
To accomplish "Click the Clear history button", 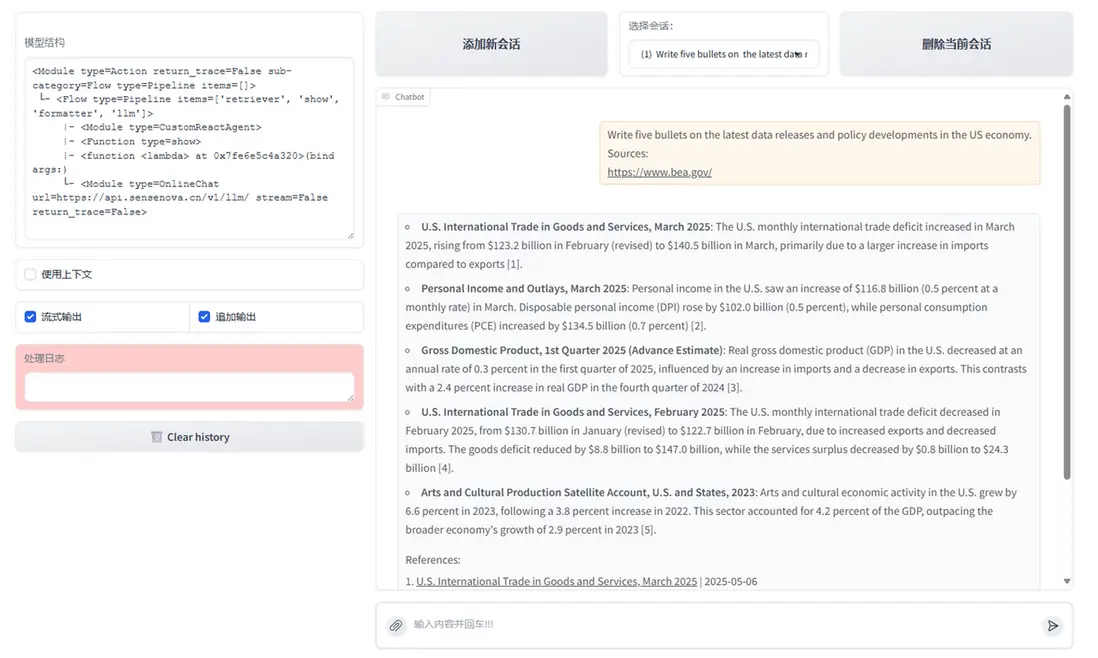I will 190,437.
